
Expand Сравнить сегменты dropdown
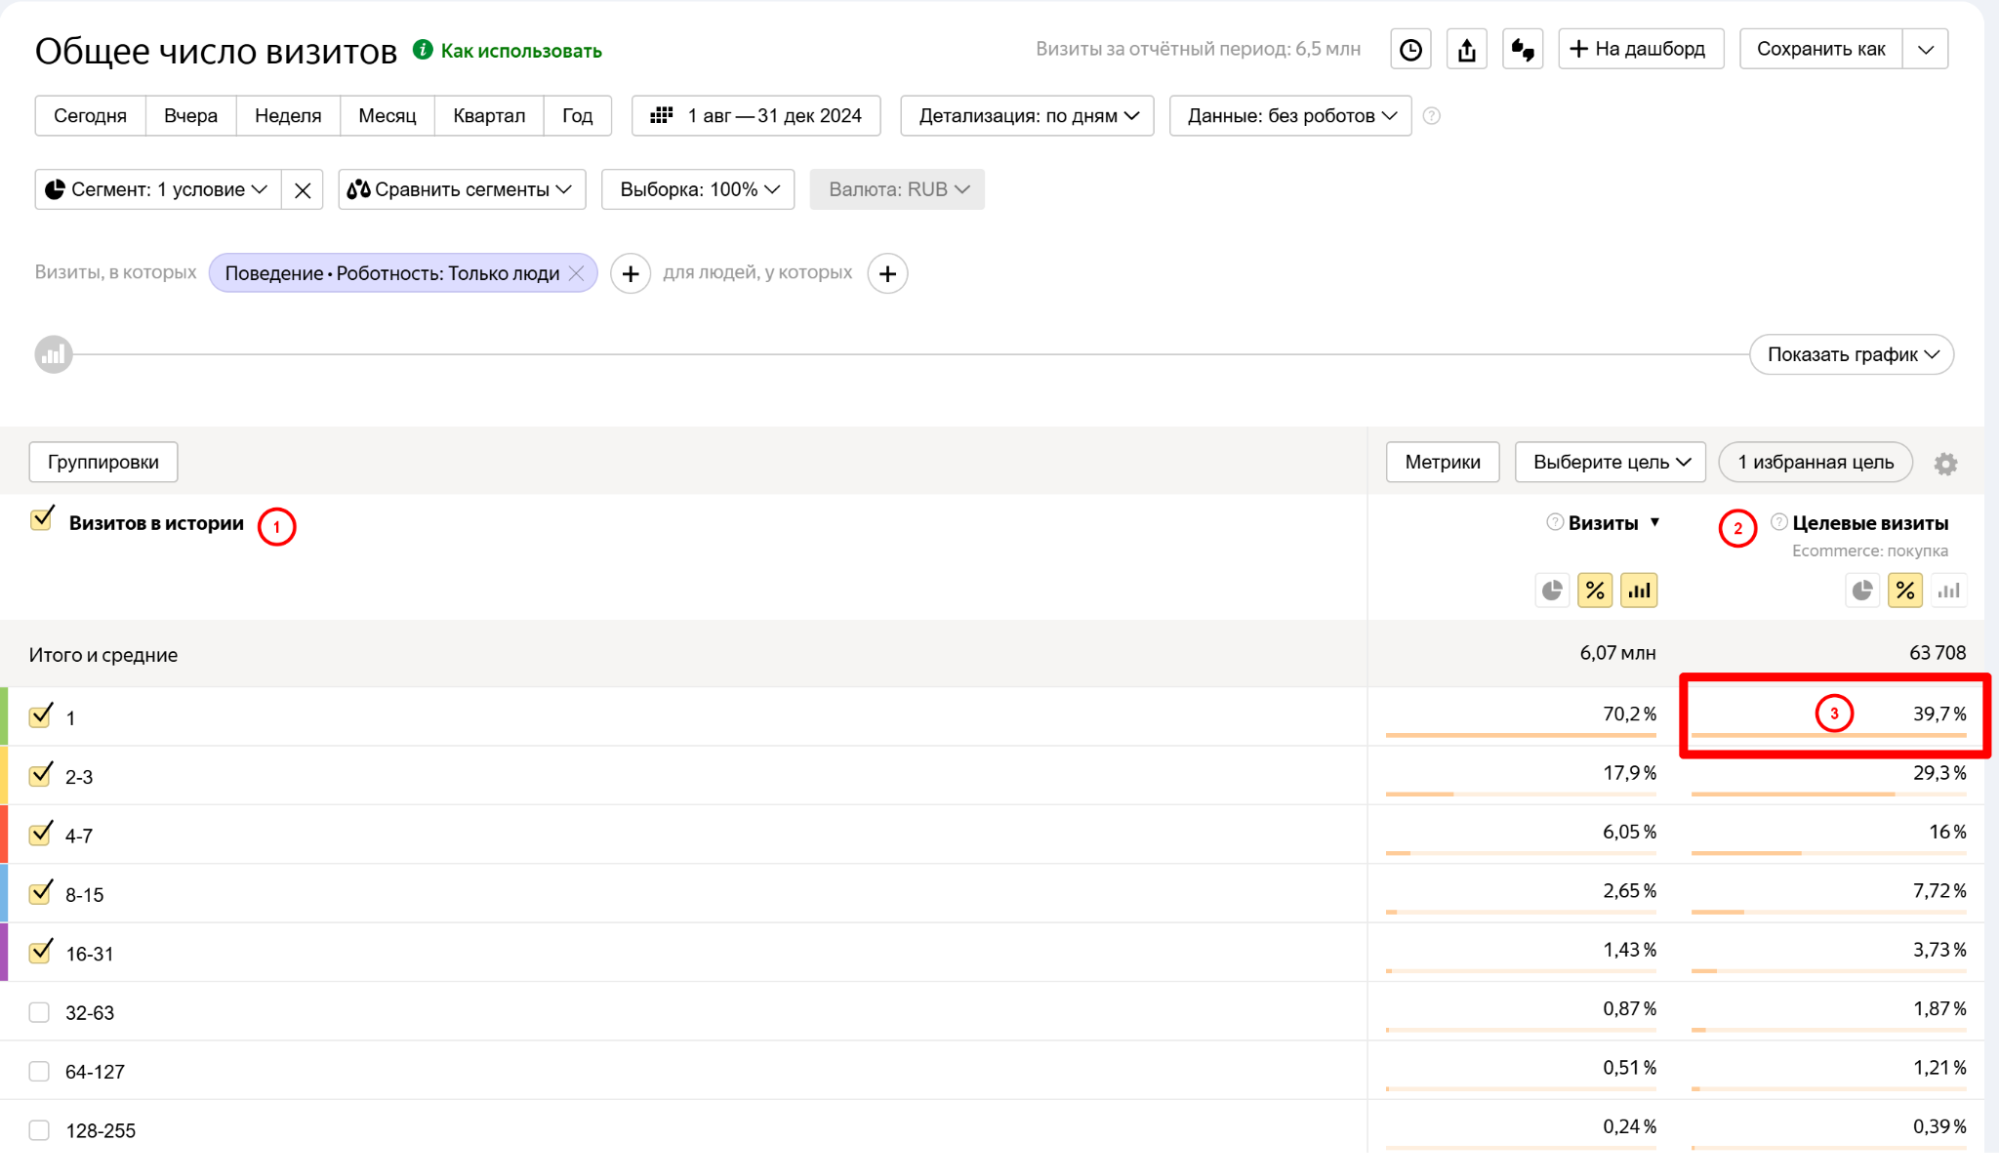click(461, 189)
